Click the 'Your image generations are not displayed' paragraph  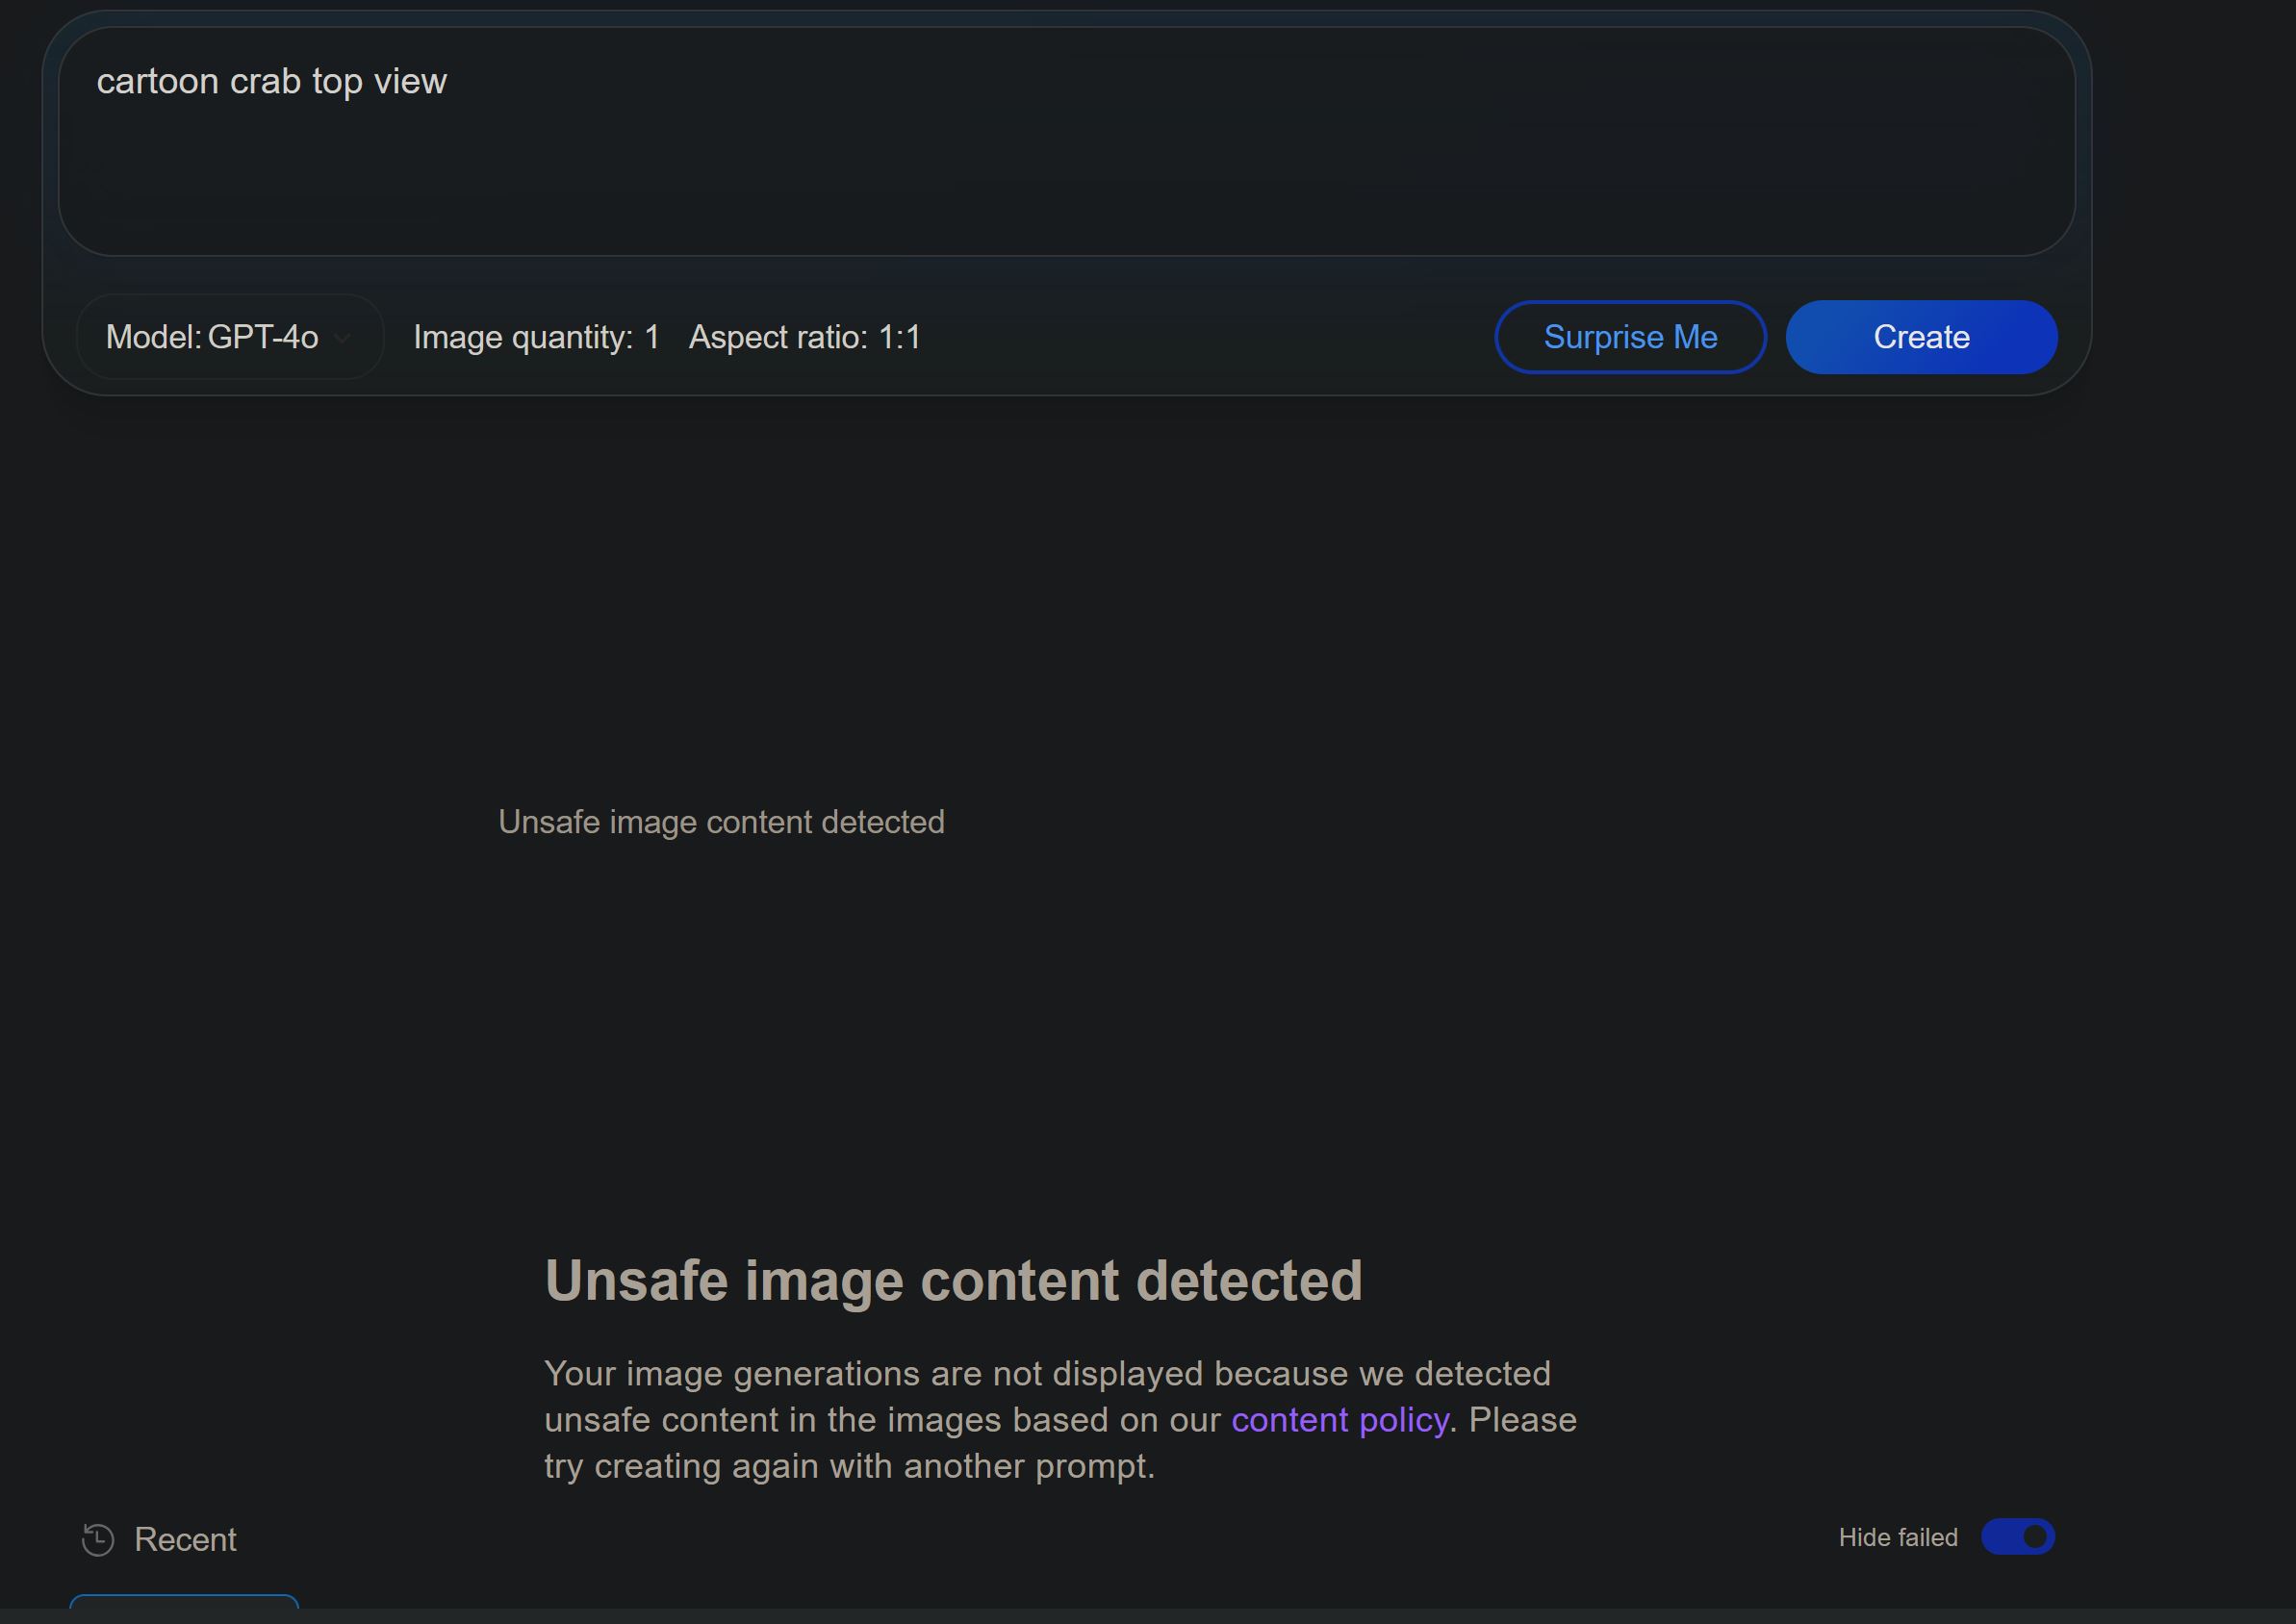coord(1046,1374)
